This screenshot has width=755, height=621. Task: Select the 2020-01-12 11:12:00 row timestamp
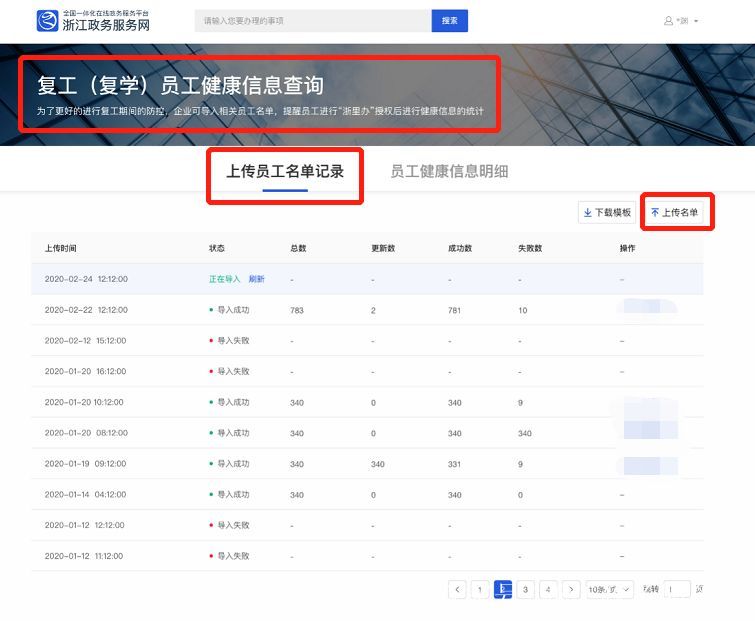(84, 556)
